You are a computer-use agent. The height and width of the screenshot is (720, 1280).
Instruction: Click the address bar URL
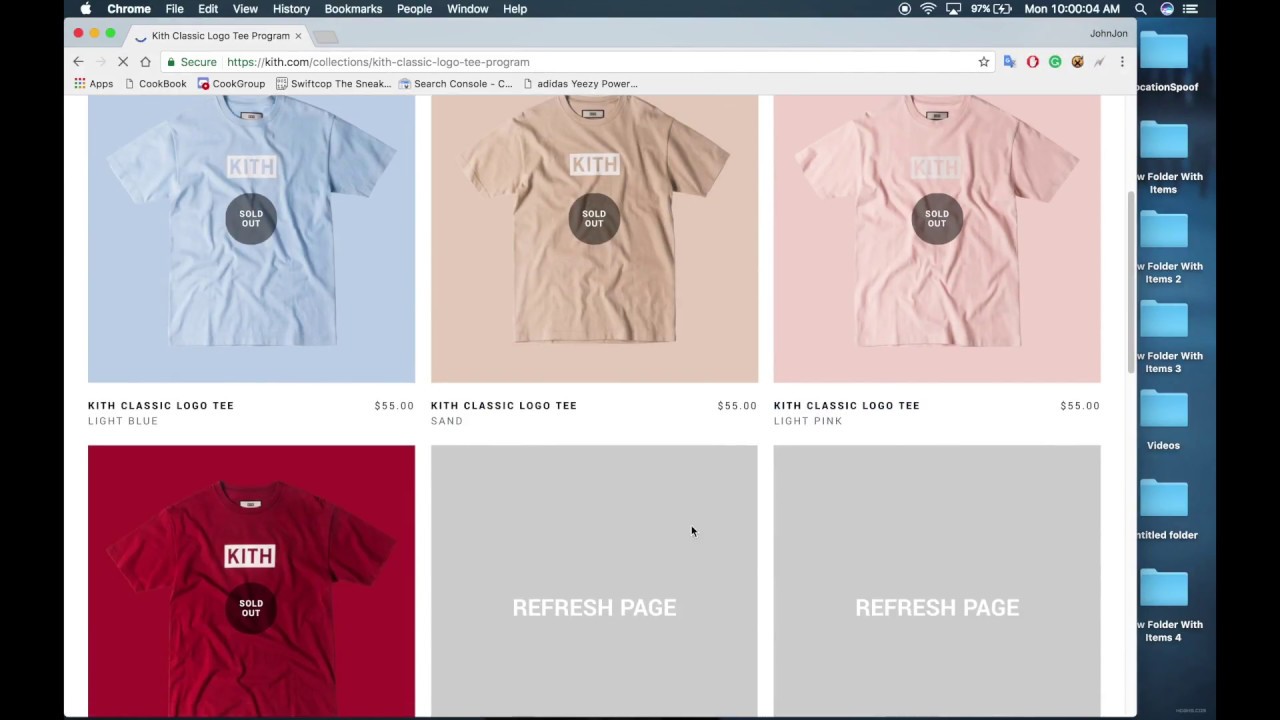[x=378, y=62]
